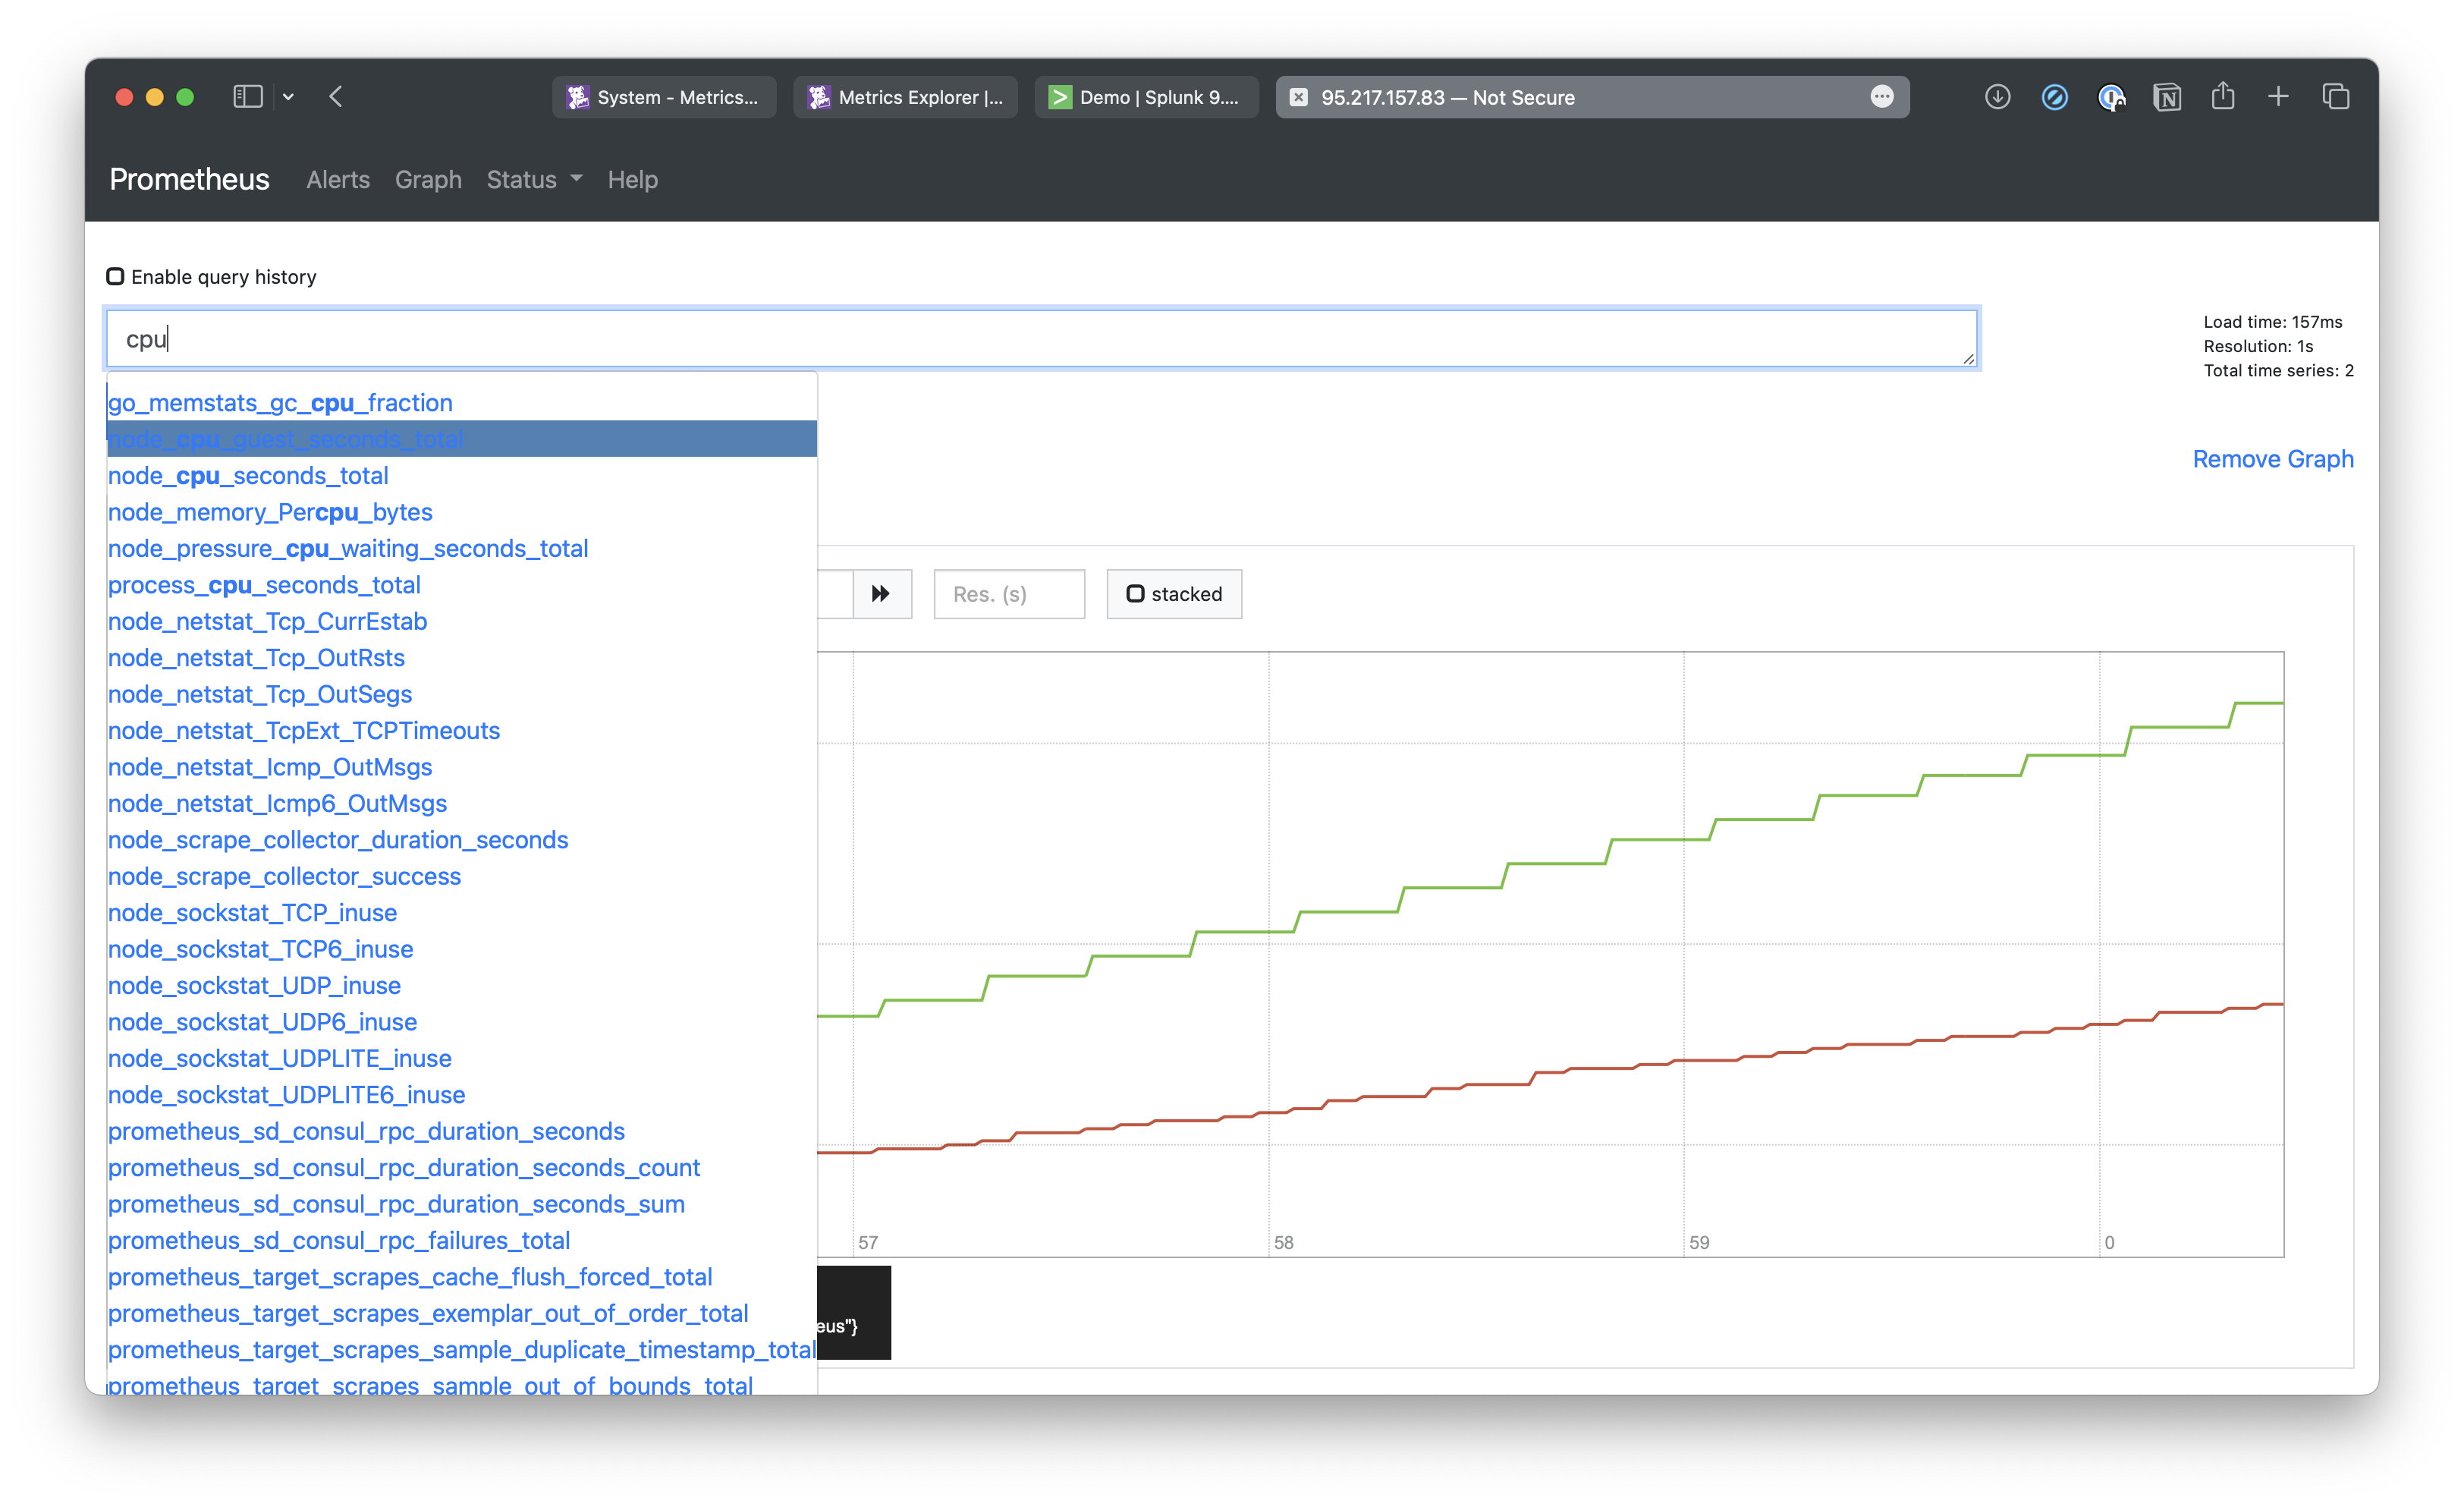2464x1507 pixels.
Task: Pick prometheus_sd_consul_rpc_duration_seconds_sum suggestion
Action: tap(462, 1204)
